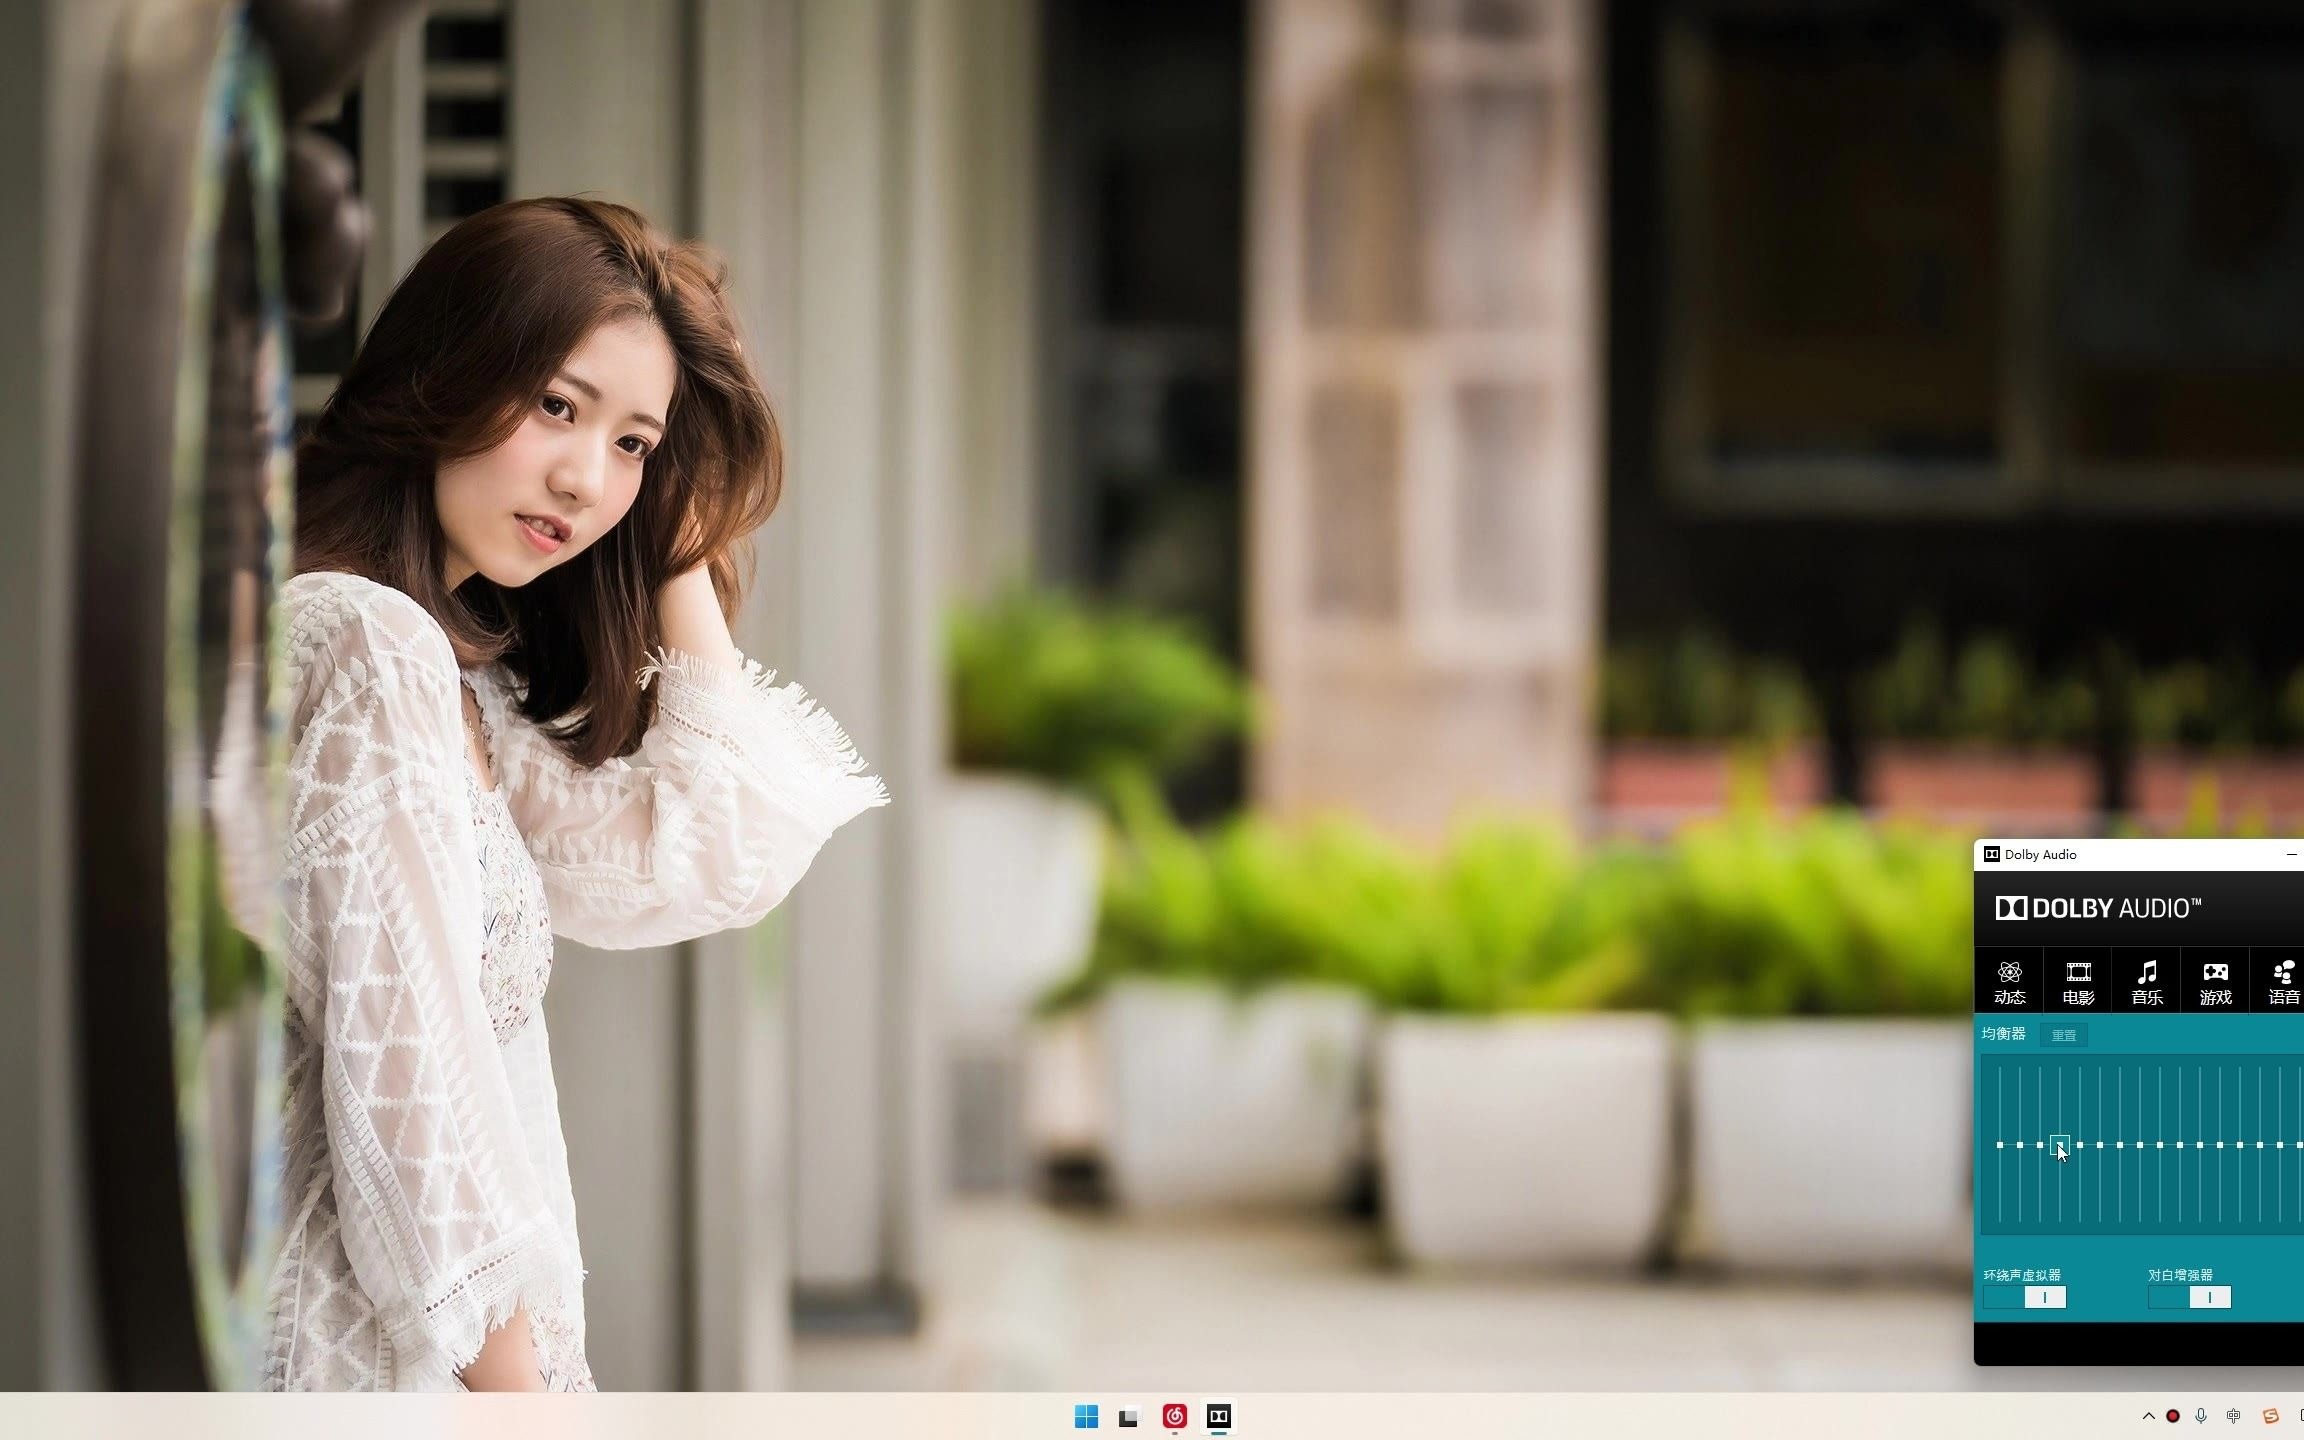This screenshot has width=2304, height=1440.
Task: Click the second equalizer band slider handle
Action: [x=2020, y=1145]
